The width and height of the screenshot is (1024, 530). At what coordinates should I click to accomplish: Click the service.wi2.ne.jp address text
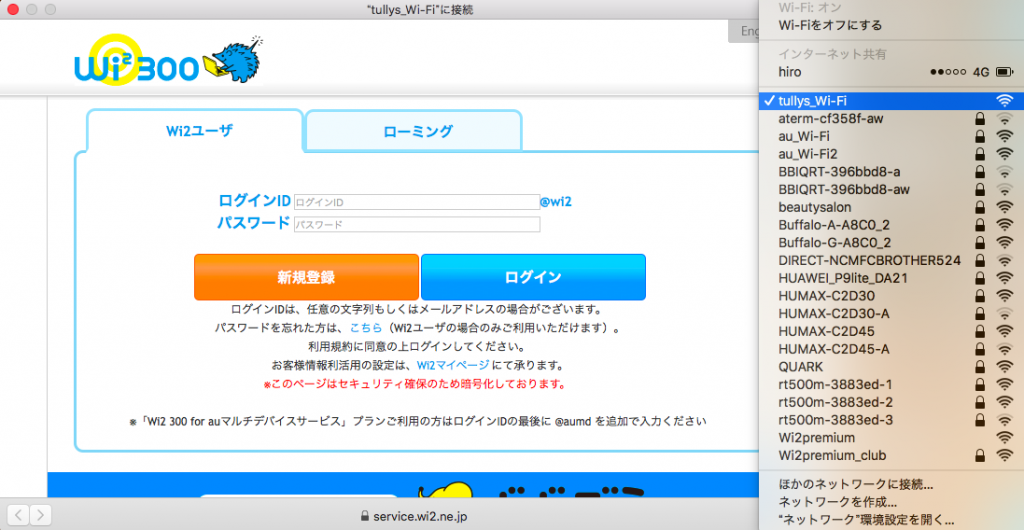pos(419,516)
